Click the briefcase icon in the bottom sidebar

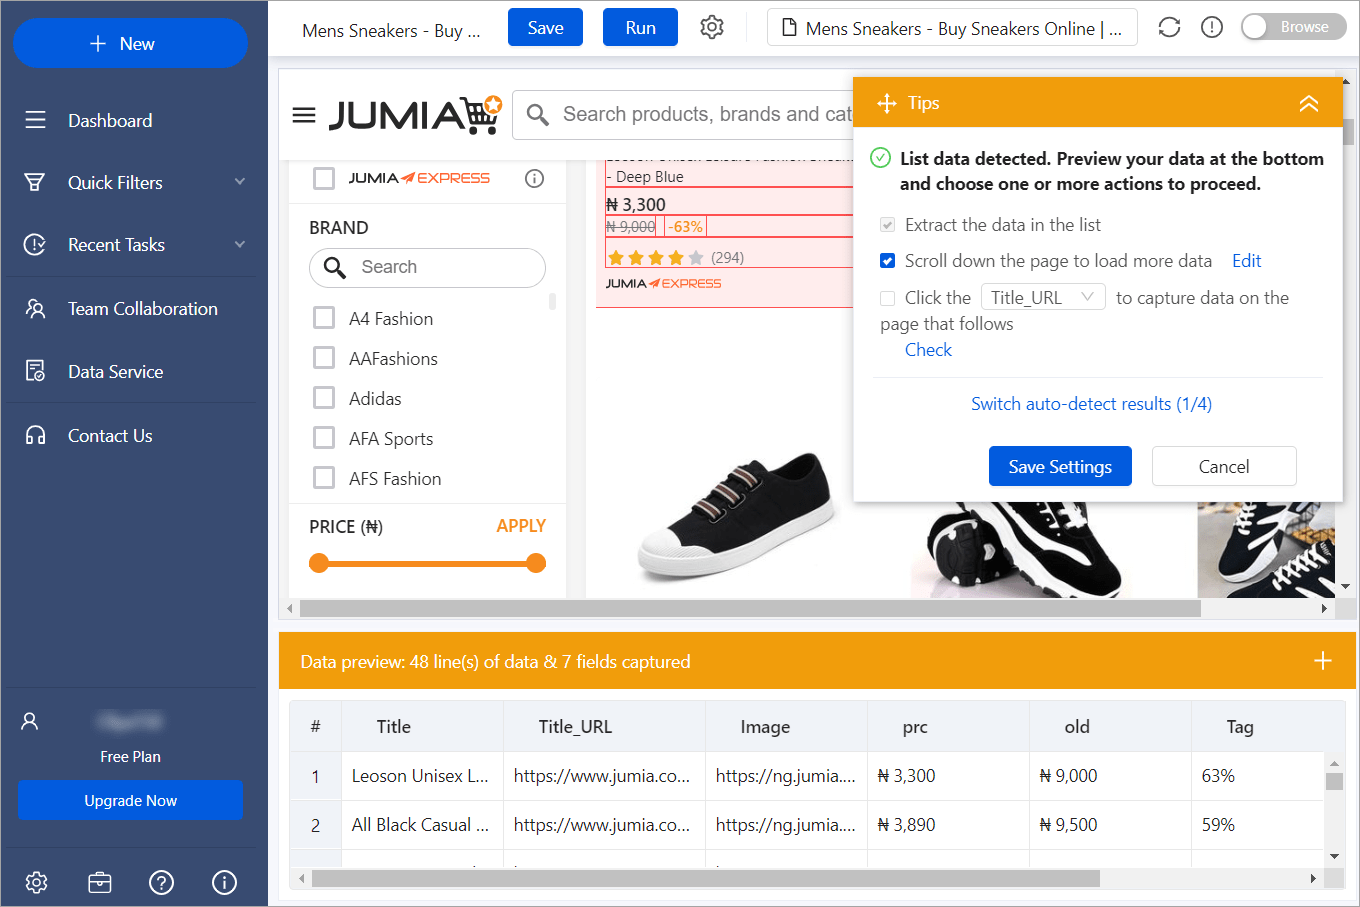coord(99,883)
